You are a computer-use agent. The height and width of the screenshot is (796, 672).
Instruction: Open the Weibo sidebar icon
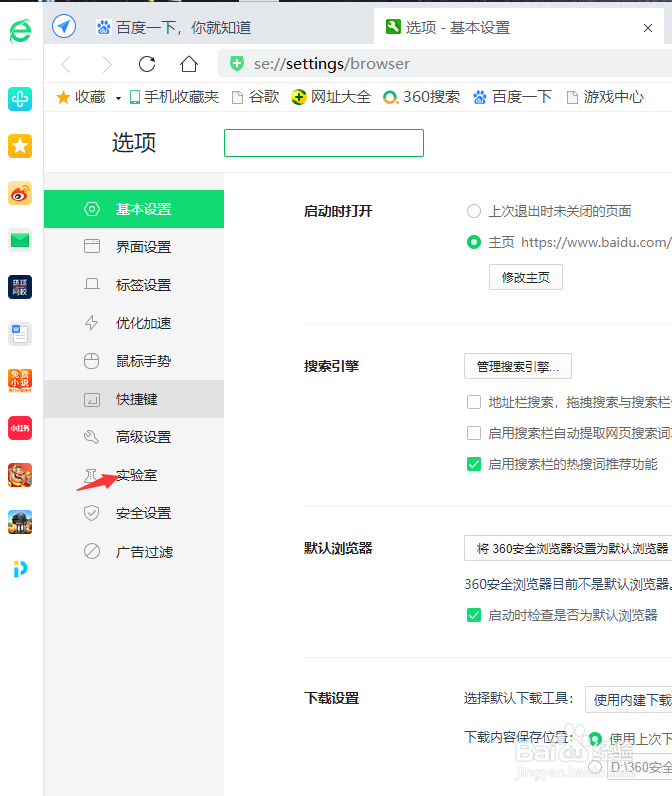pos(20,193)
